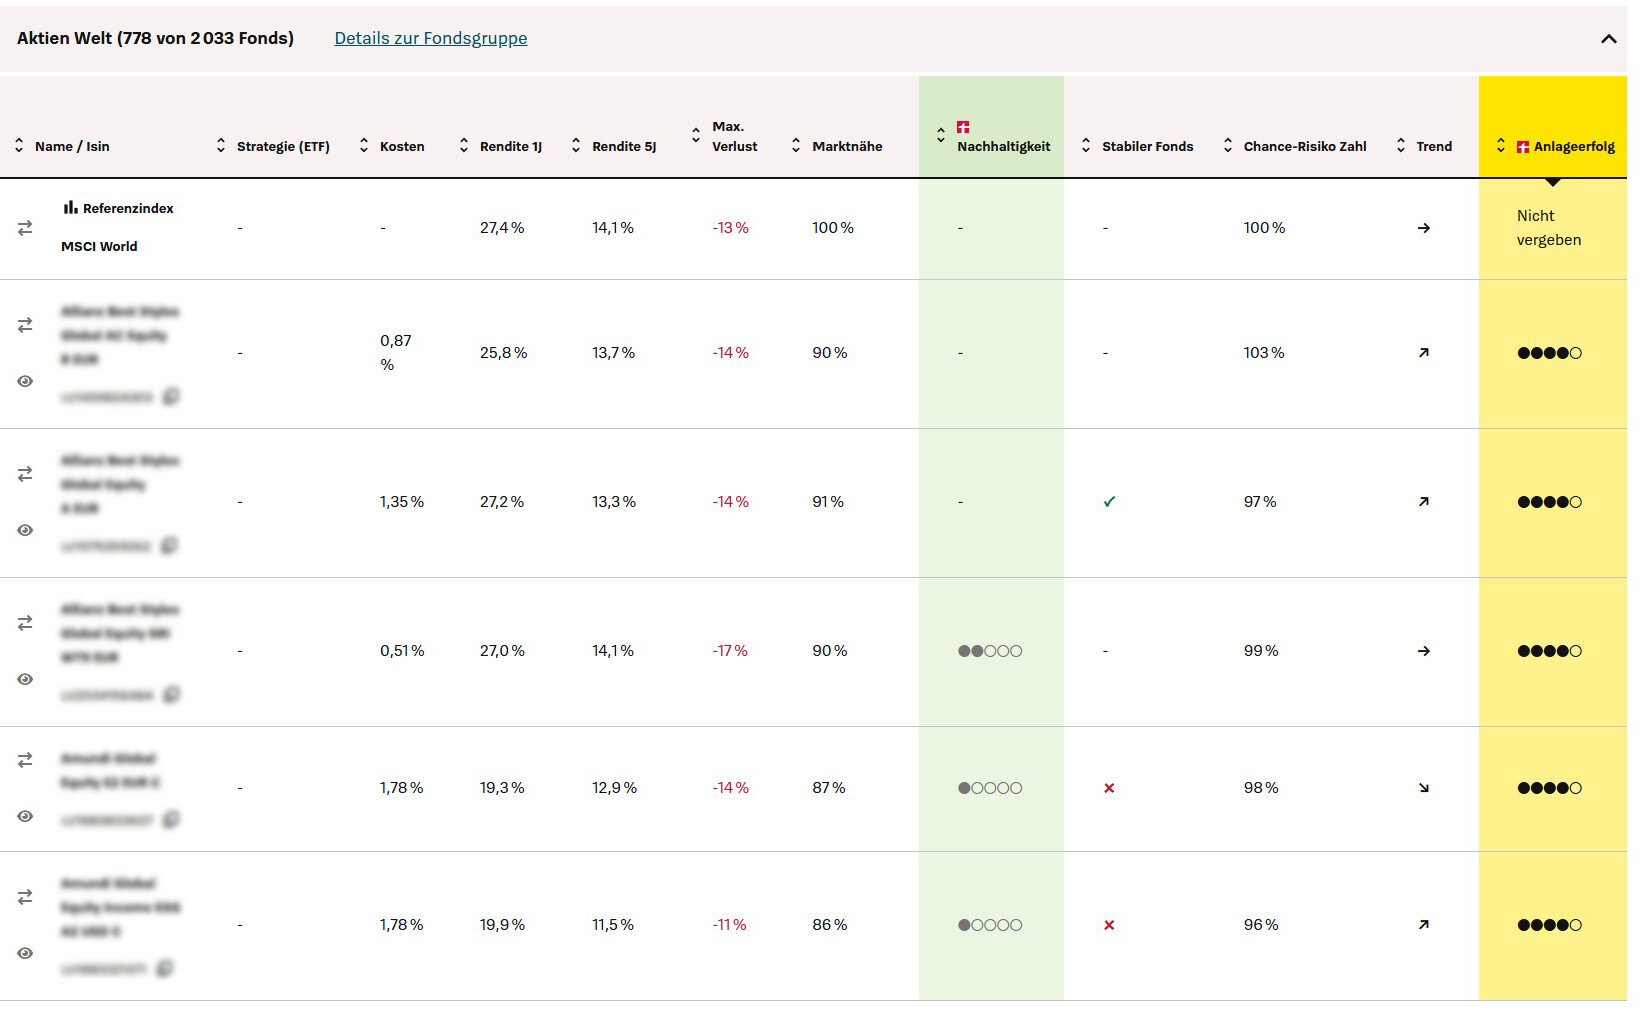Viewport: 1650px width, 1019px height.
Task: Open the Details zur Fondsgruppe link
Action: click(x=430, y=38)
